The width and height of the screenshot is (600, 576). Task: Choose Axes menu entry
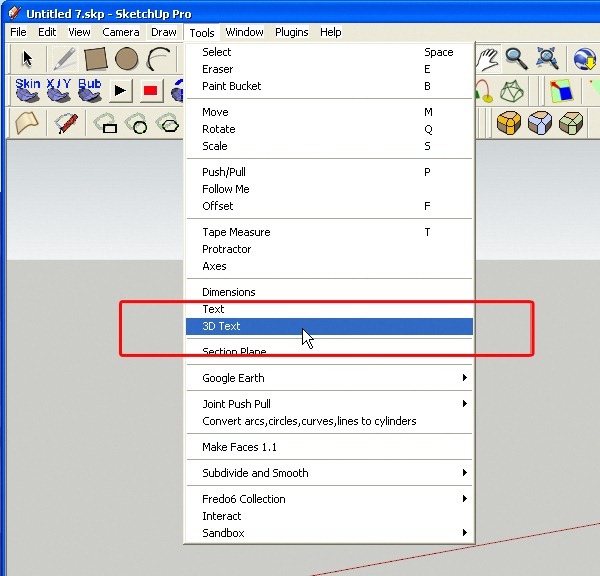[329, 266]
